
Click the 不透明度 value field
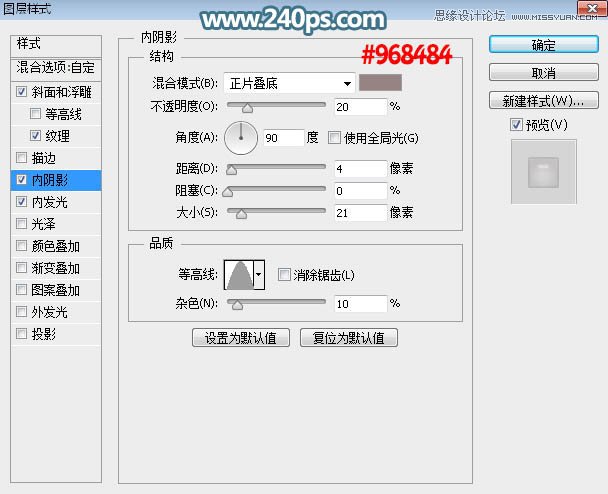pos(361,107)
